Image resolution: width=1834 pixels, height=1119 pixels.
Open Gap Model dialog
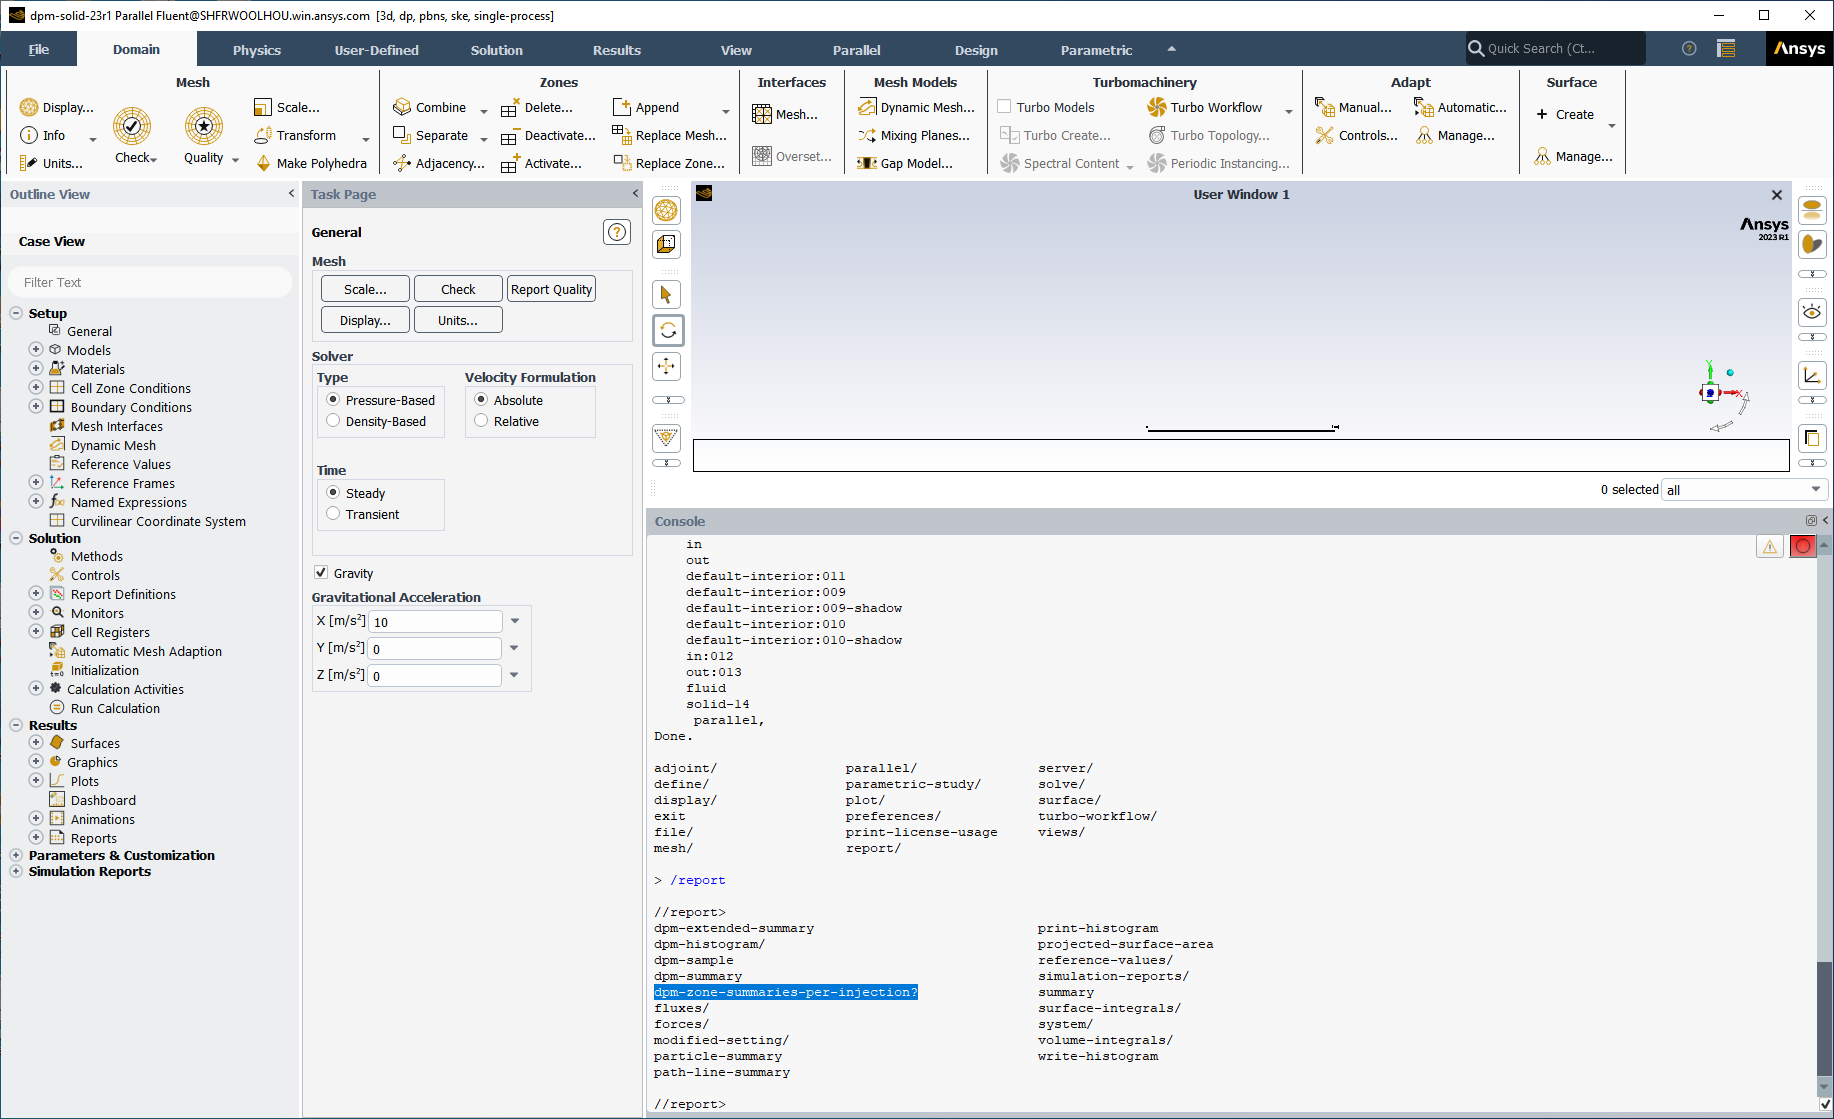coord(905,163)
